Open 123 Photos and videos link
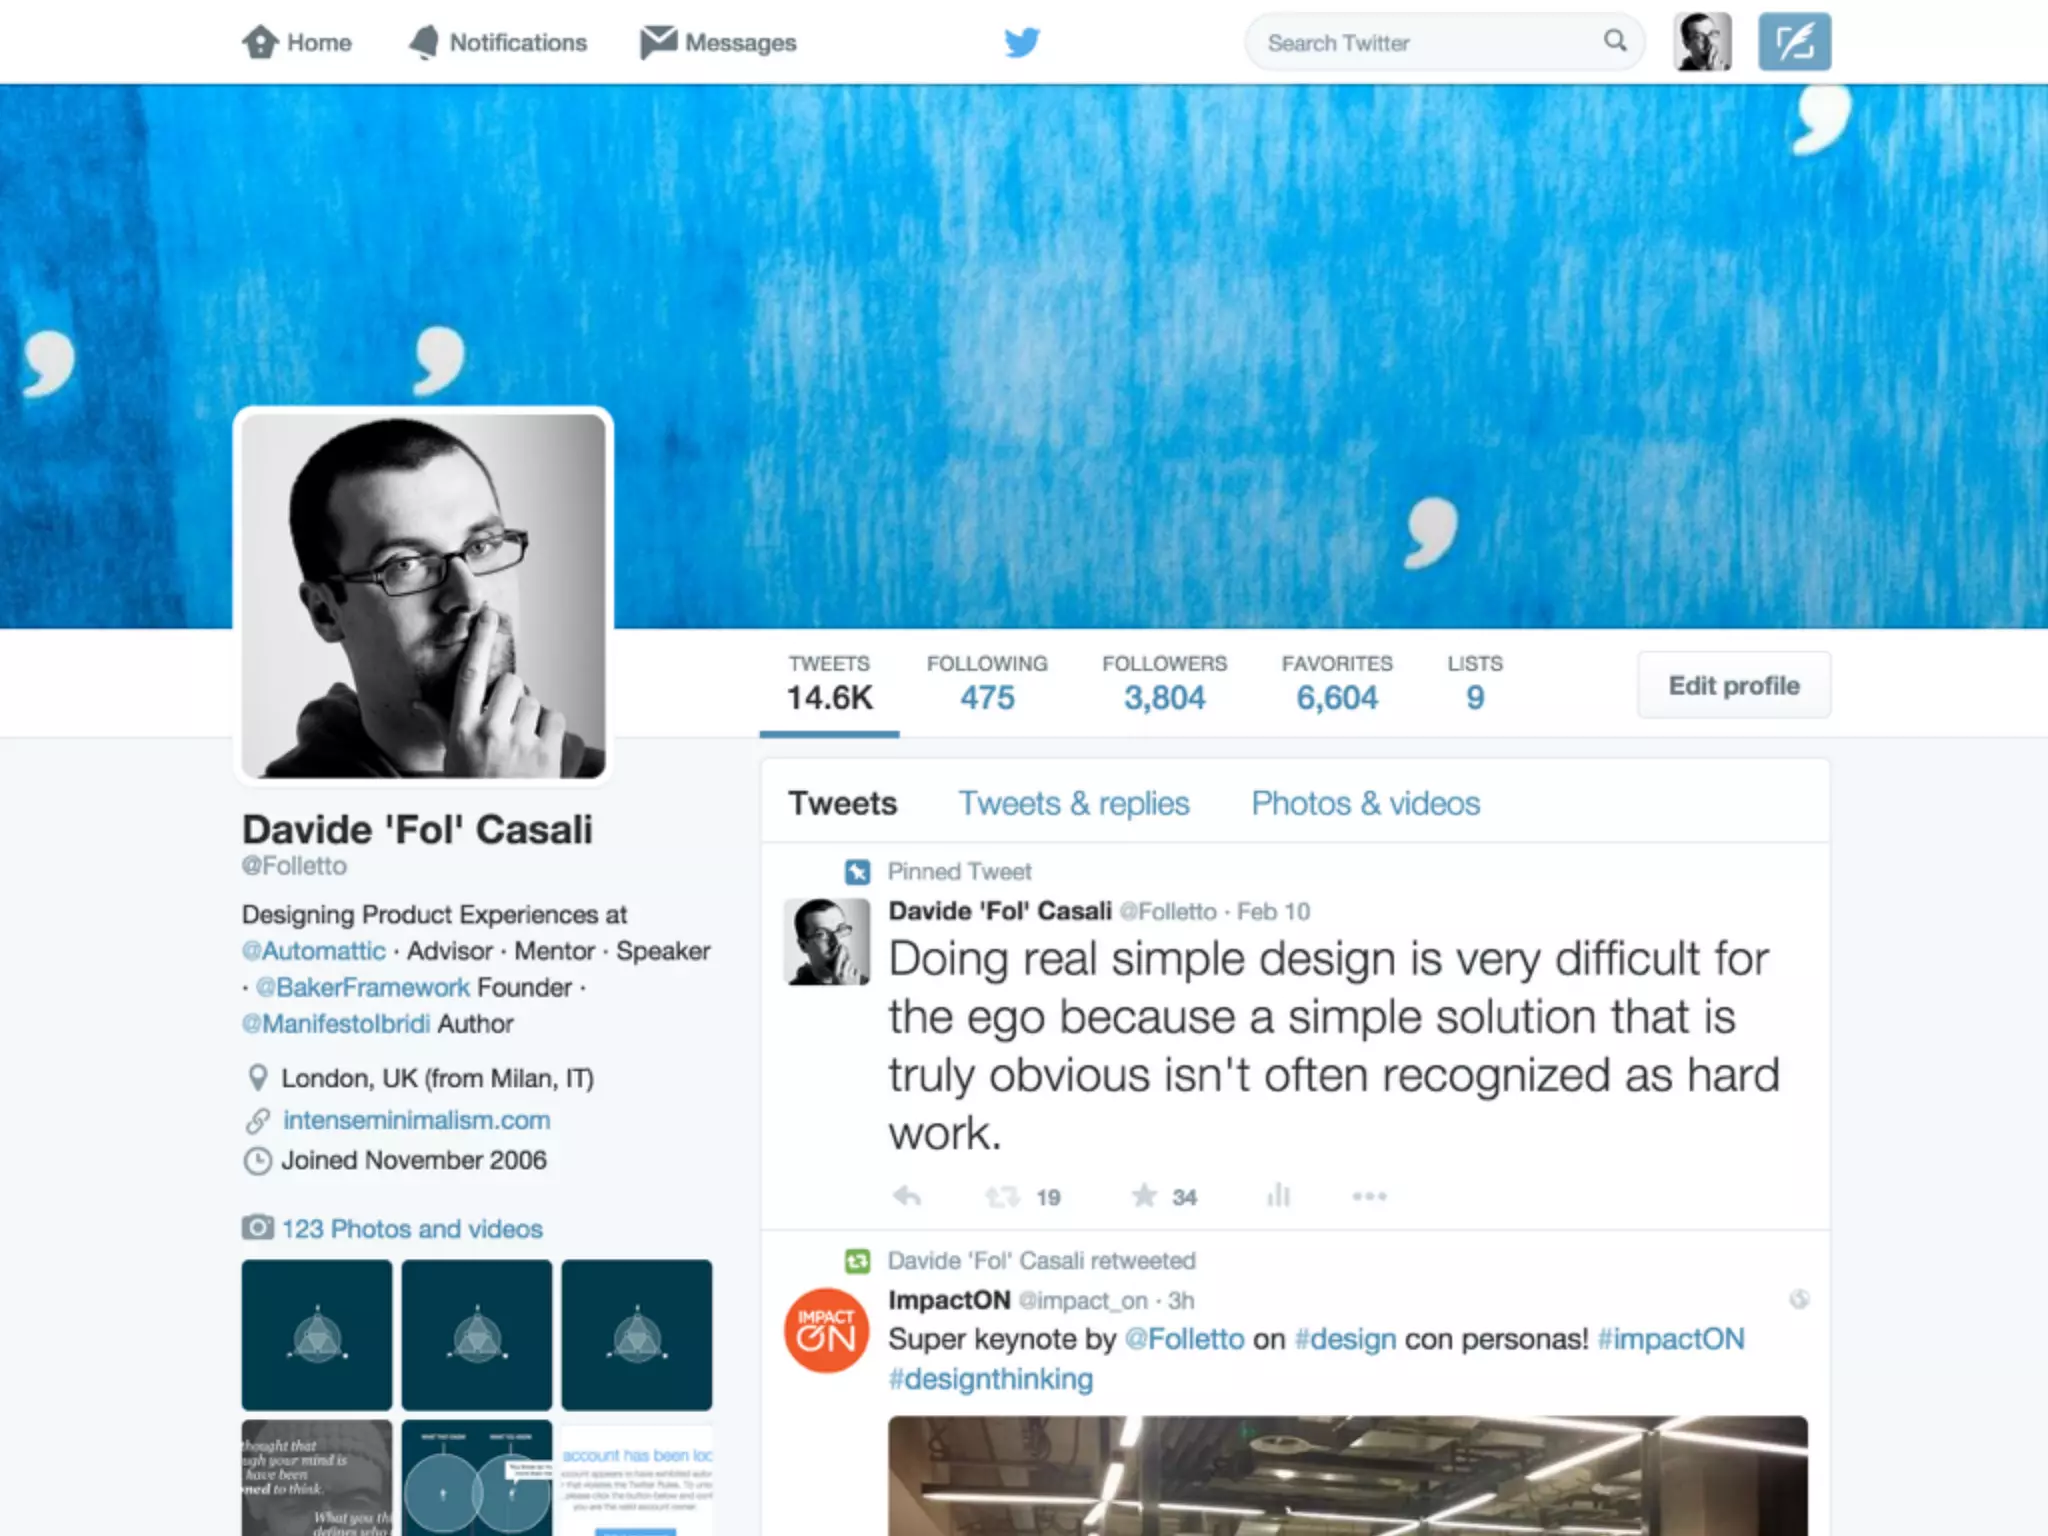Viewport: 2048px width, 1536px height. 411,1228
